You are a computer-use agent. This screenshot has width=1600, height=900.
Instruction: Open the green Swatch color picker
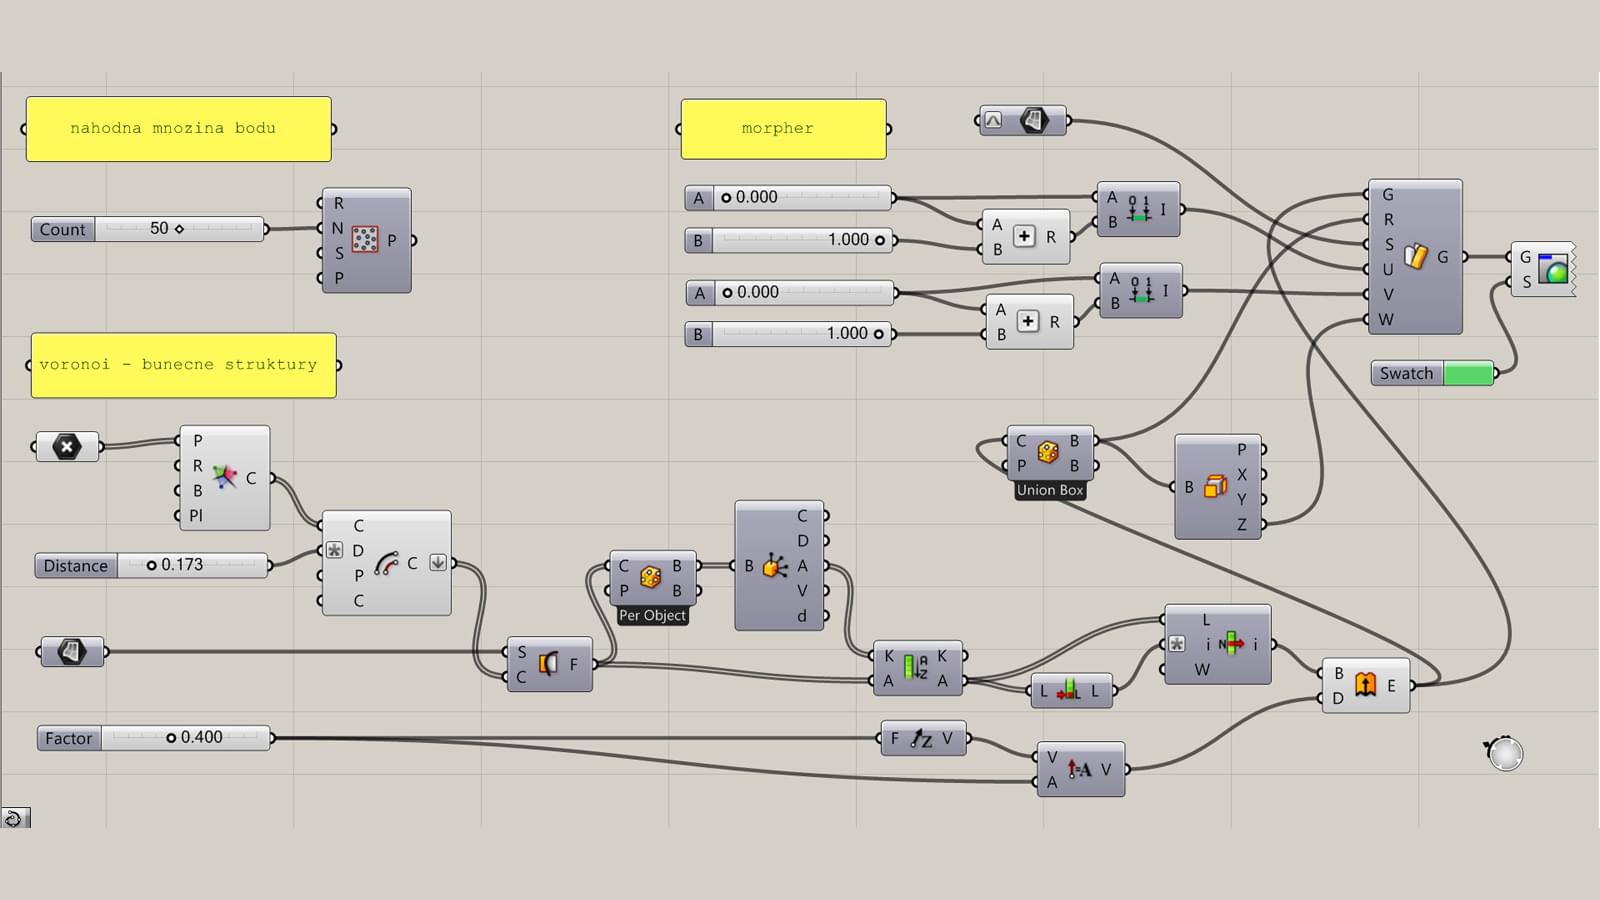pos(1468,374)
